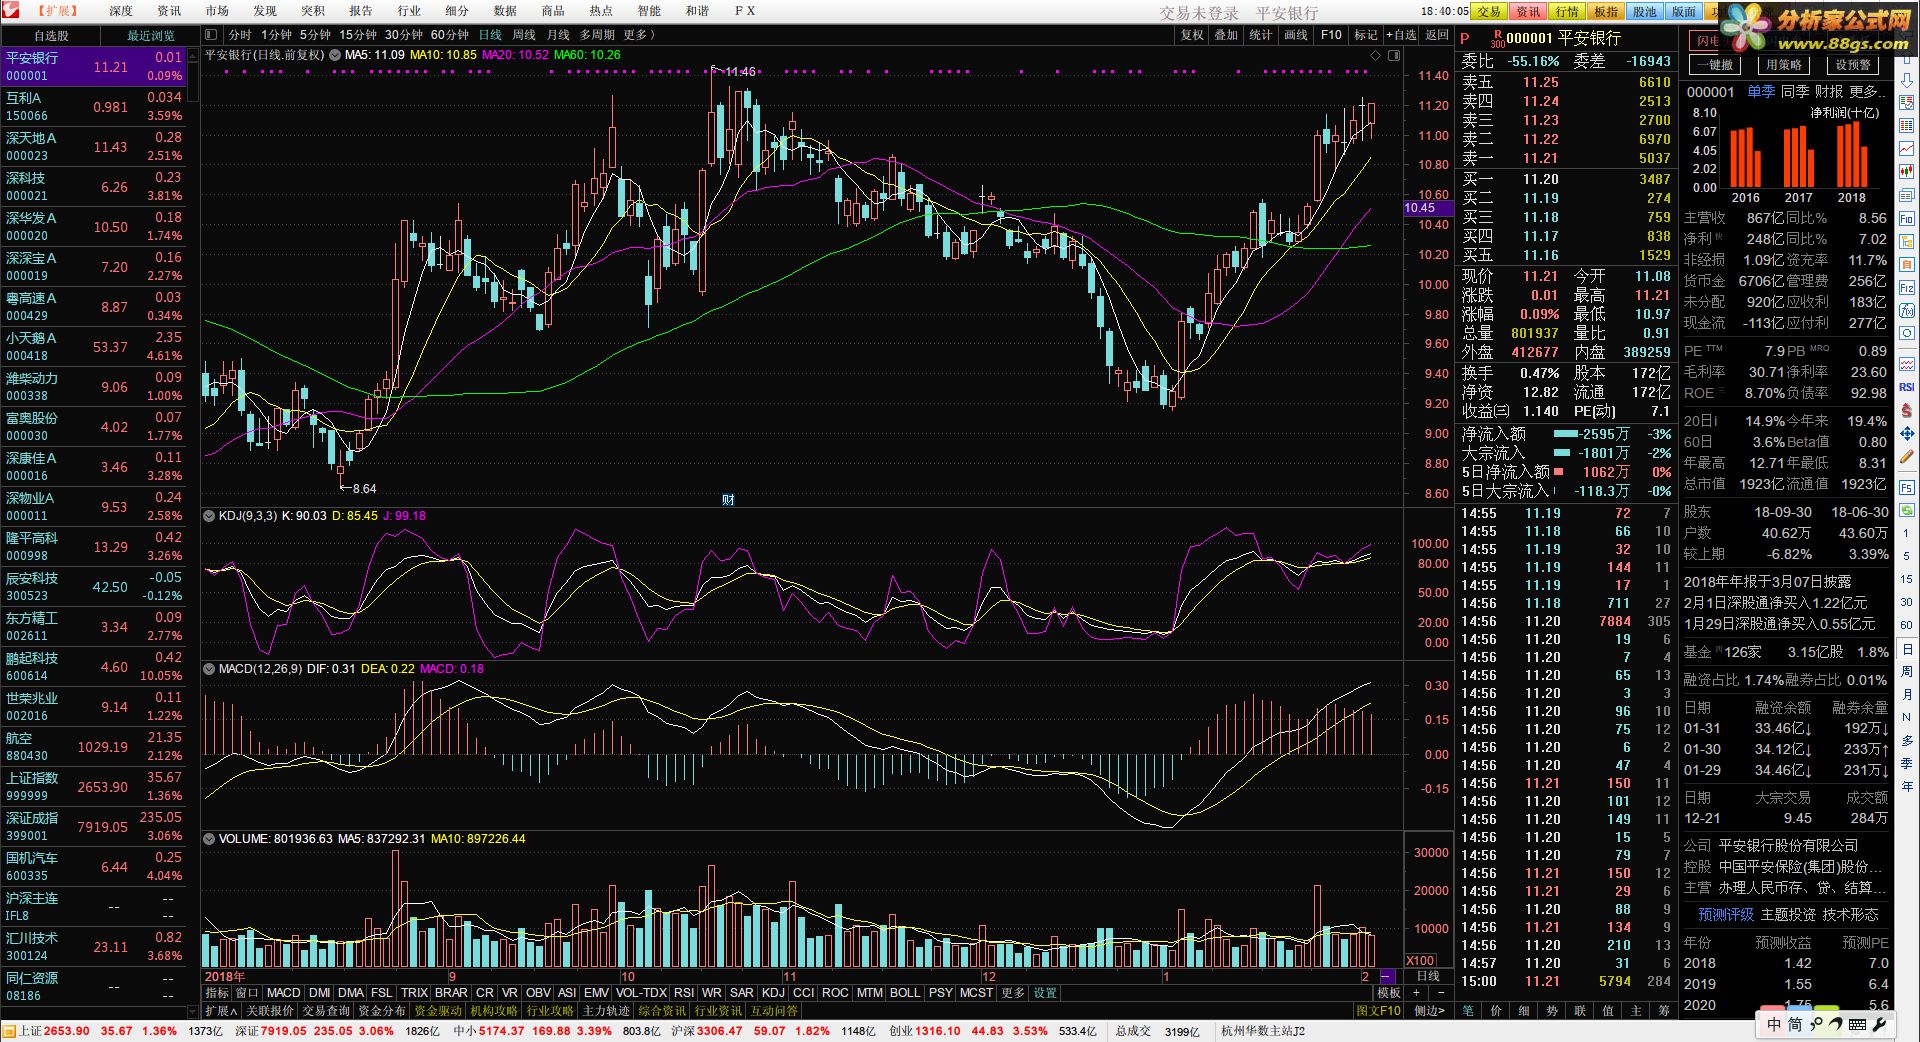Open the KDJ indicator dropdown circle
This screenshot has height=1042, width=1920.
209,516
